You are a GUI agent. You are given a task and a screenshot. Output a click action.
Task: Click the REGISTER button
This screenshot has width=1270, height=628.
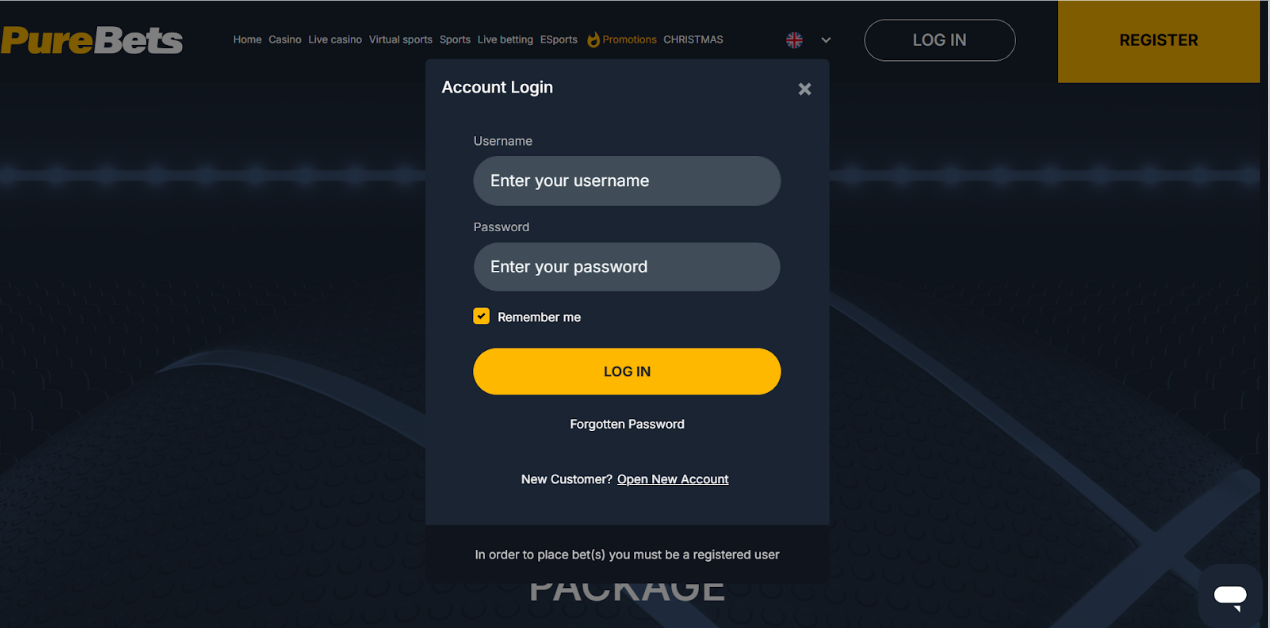click(x=1158, y=40)
